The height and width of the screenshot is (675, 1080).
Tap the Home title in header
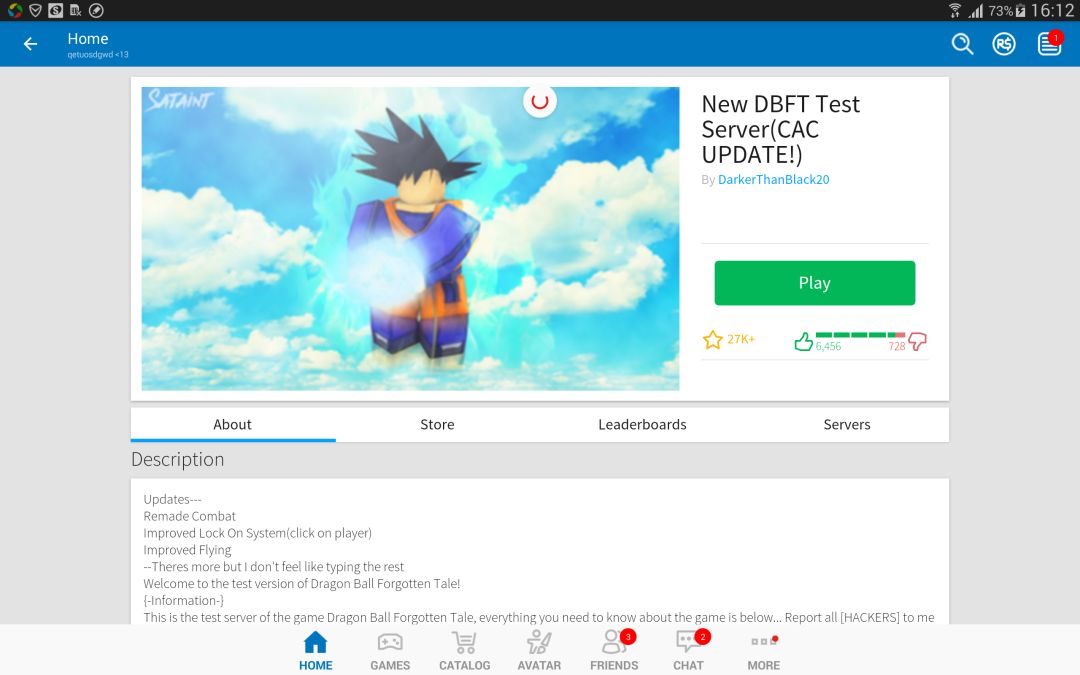[x=87, y=39]
